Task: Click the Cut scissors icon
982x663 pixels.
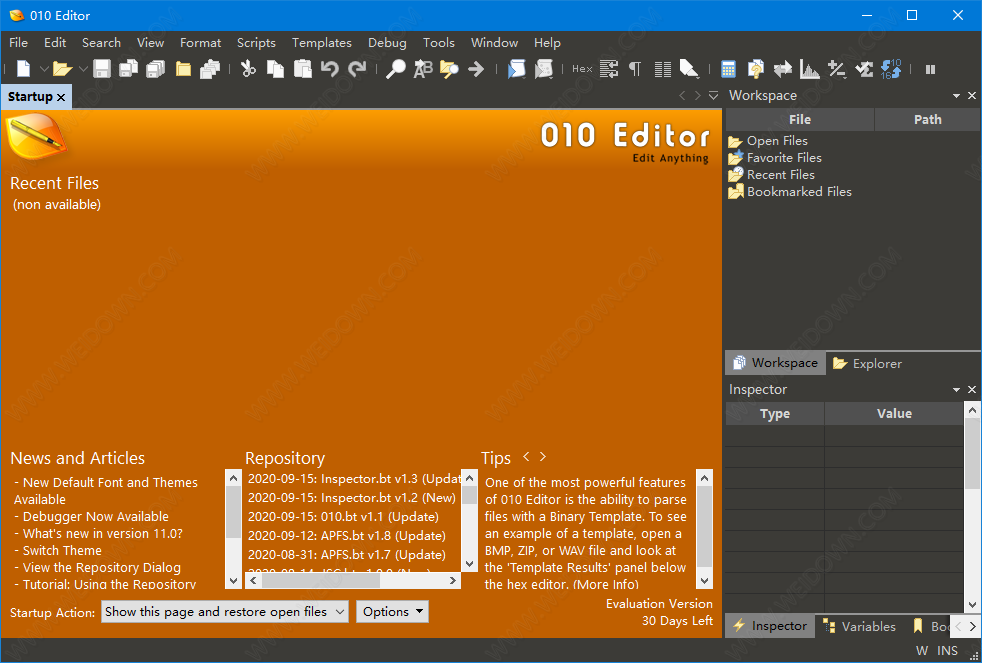Action: pyautogui.click(x=248, y=69)
